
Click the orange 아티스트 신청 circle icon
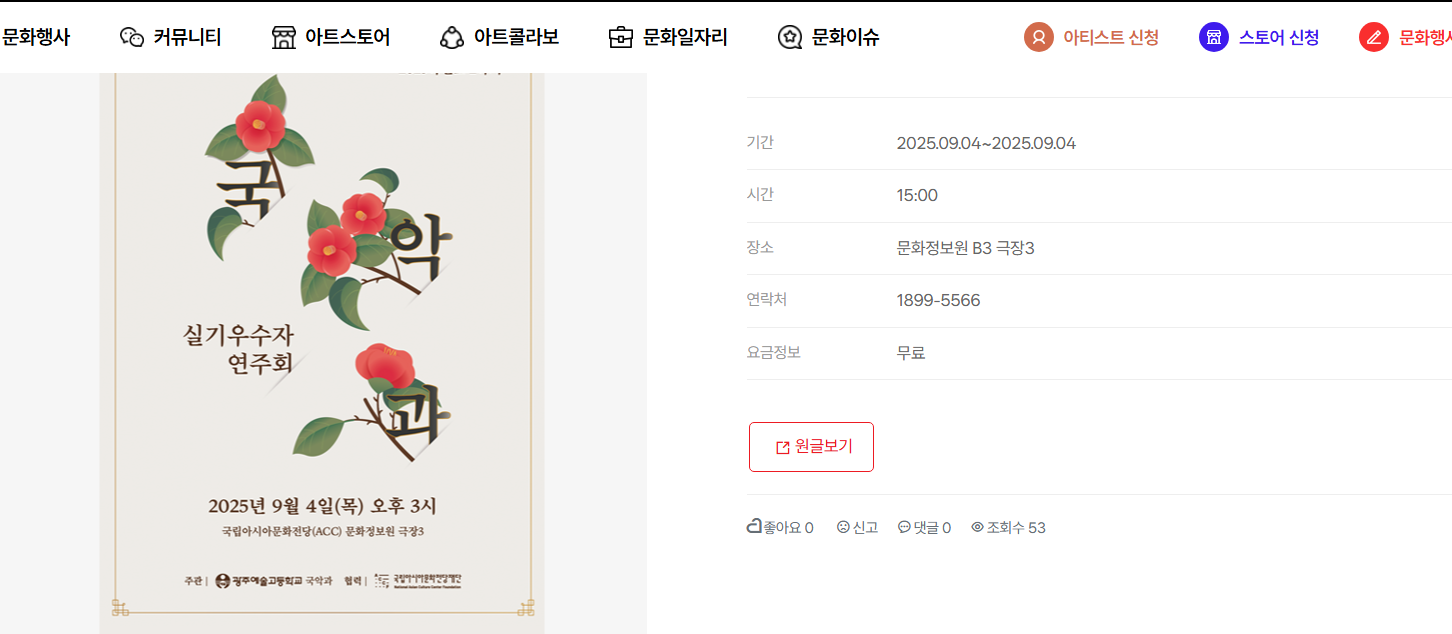1039,38
